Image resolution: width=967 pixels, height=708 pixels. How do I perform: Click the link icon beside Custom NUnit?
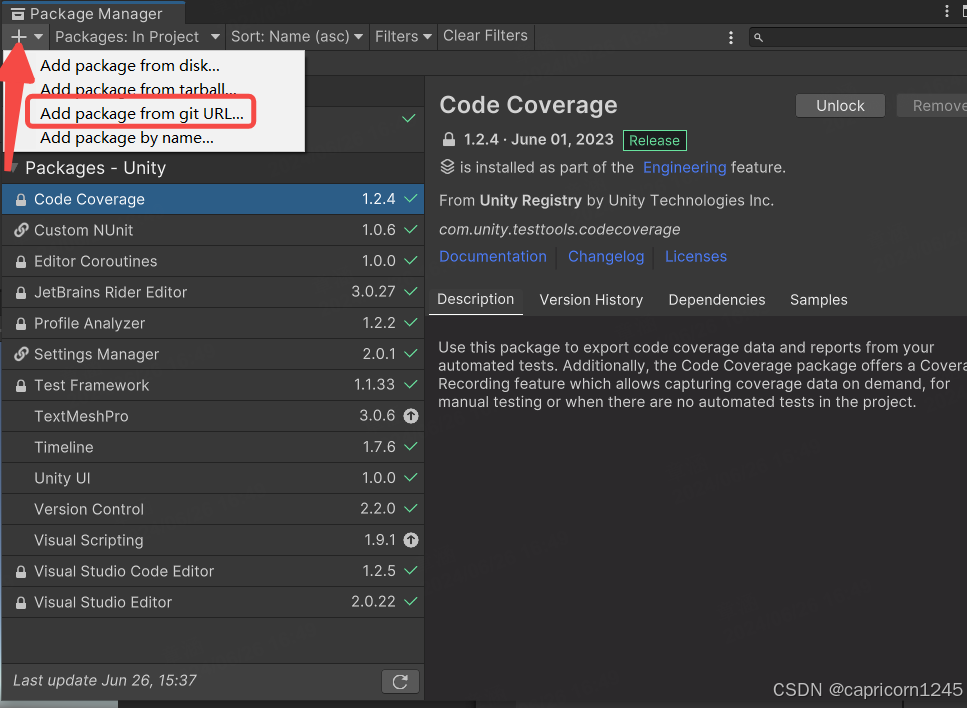tap(21, 230)
